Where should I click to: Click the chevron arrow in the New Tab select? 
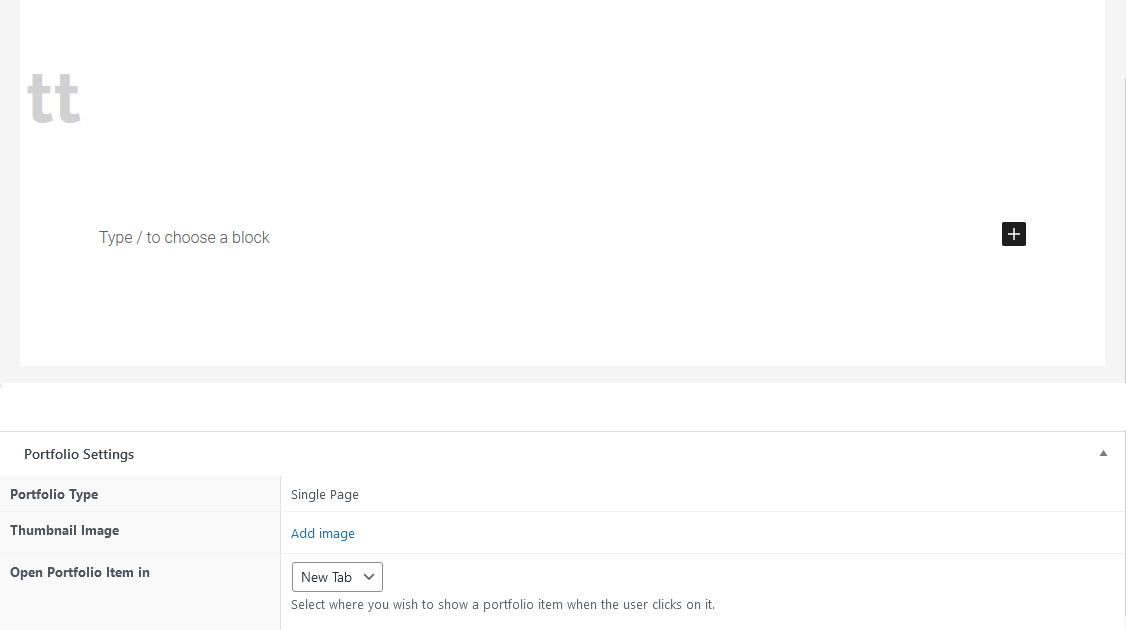tap(369, 577)
